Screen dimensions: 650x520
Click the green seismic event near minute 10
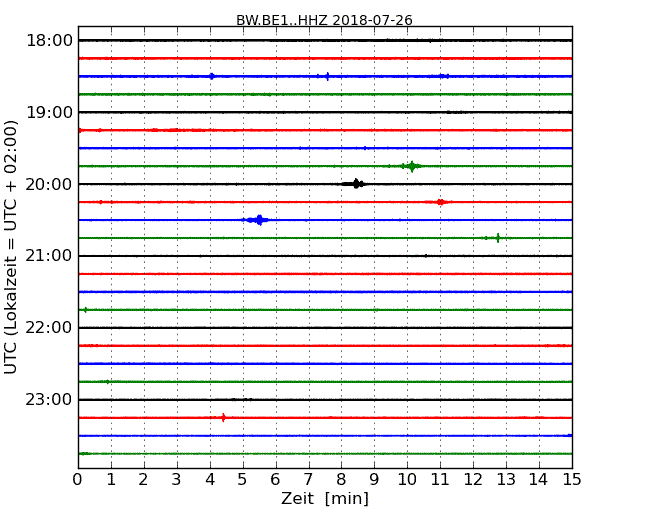tap(408, 166)
